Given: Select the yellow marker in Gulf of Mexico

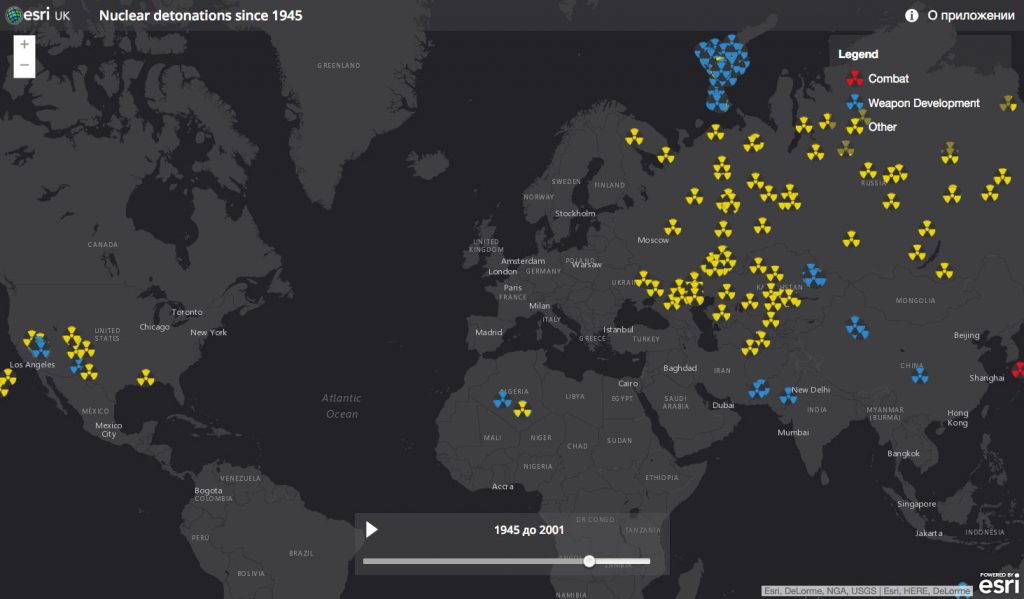Looking at the screenshot, I should click(146, 377).
